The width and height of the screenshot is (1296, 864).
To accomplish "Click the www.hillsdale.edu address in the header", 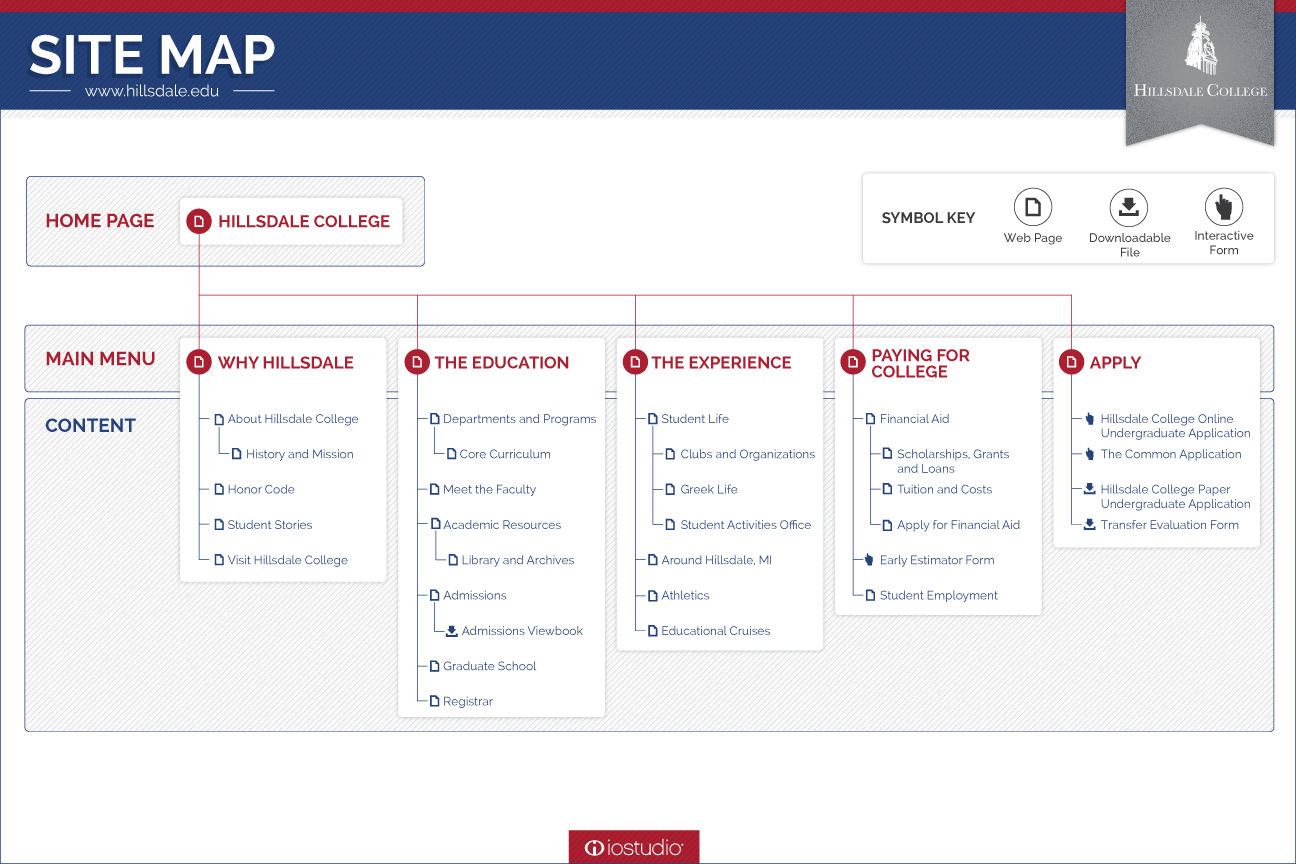I will coord(152,90).
